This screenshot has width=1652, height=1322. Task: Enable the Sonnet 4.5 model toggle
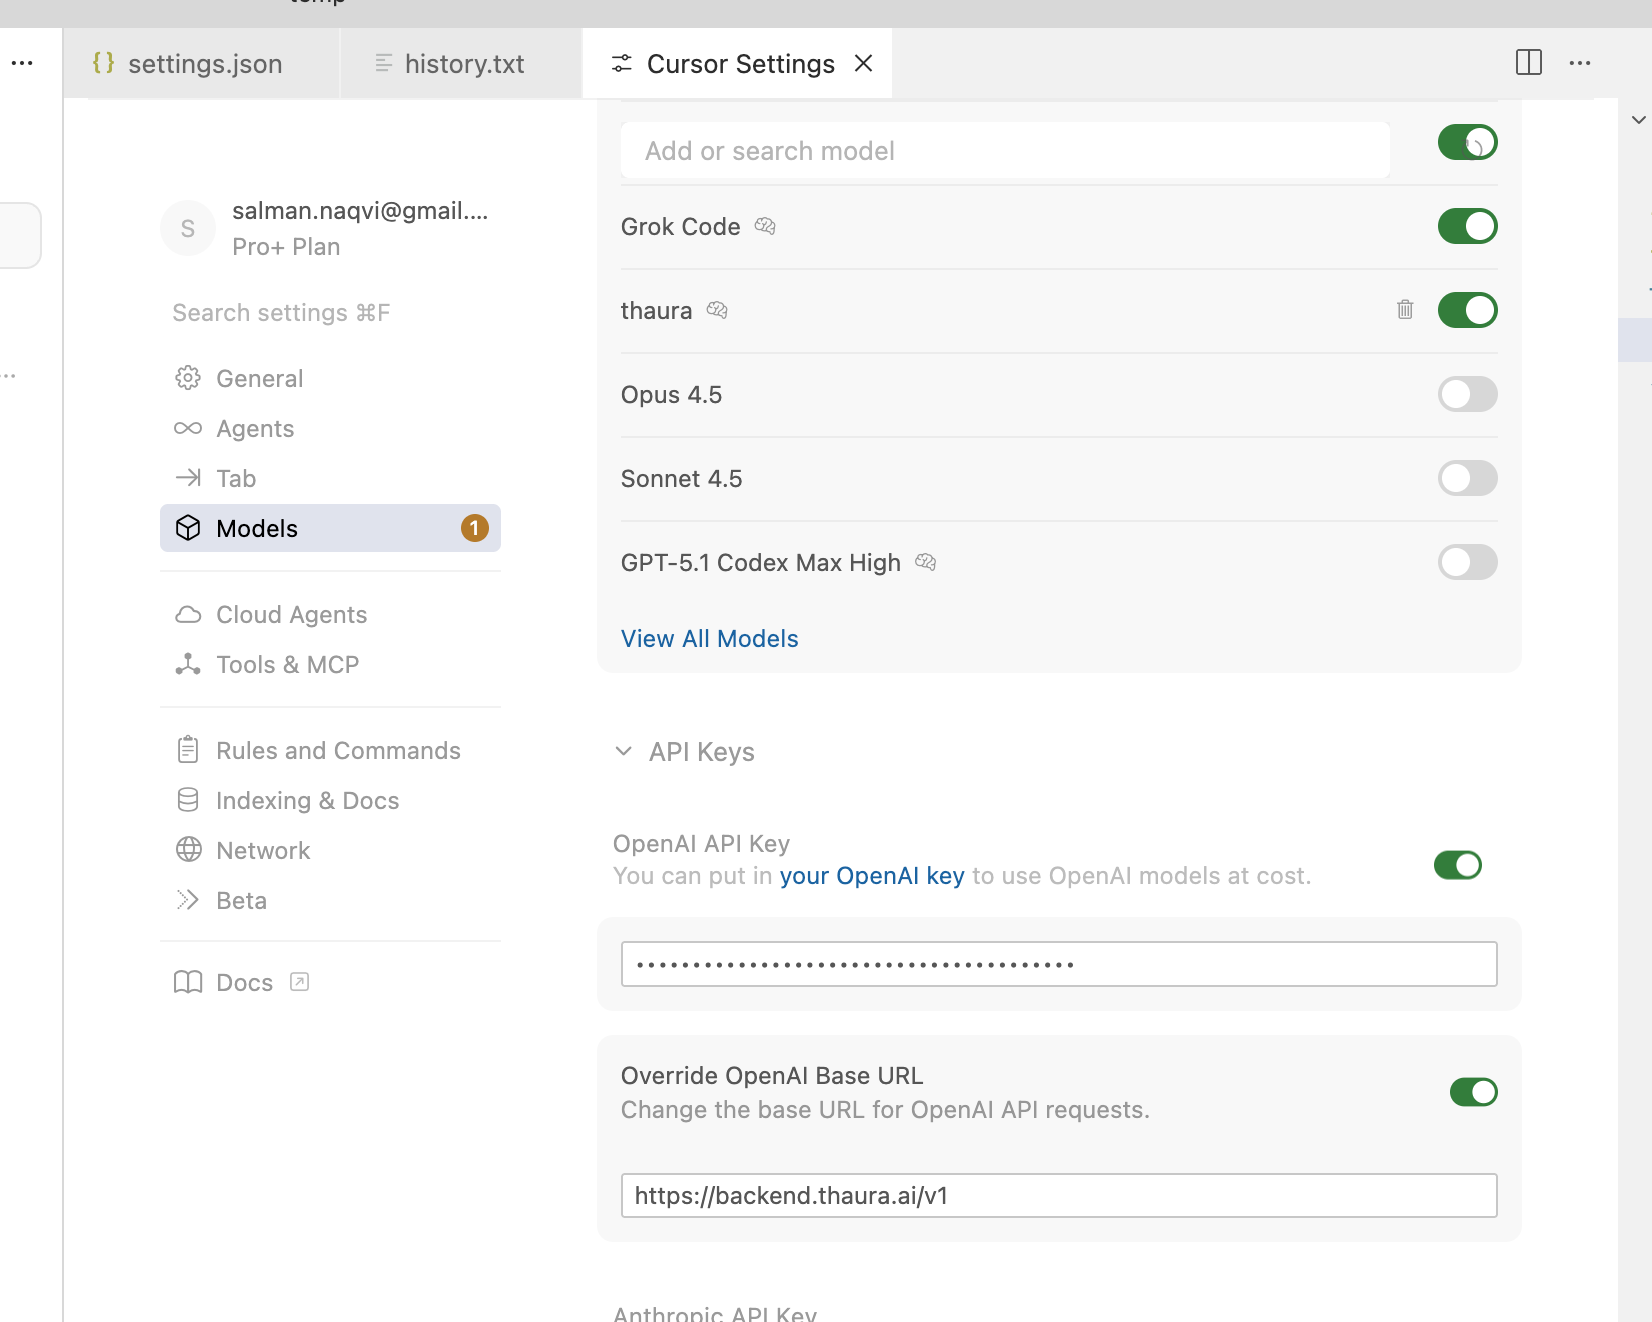pyautogui.click(x=1466, y=479)
